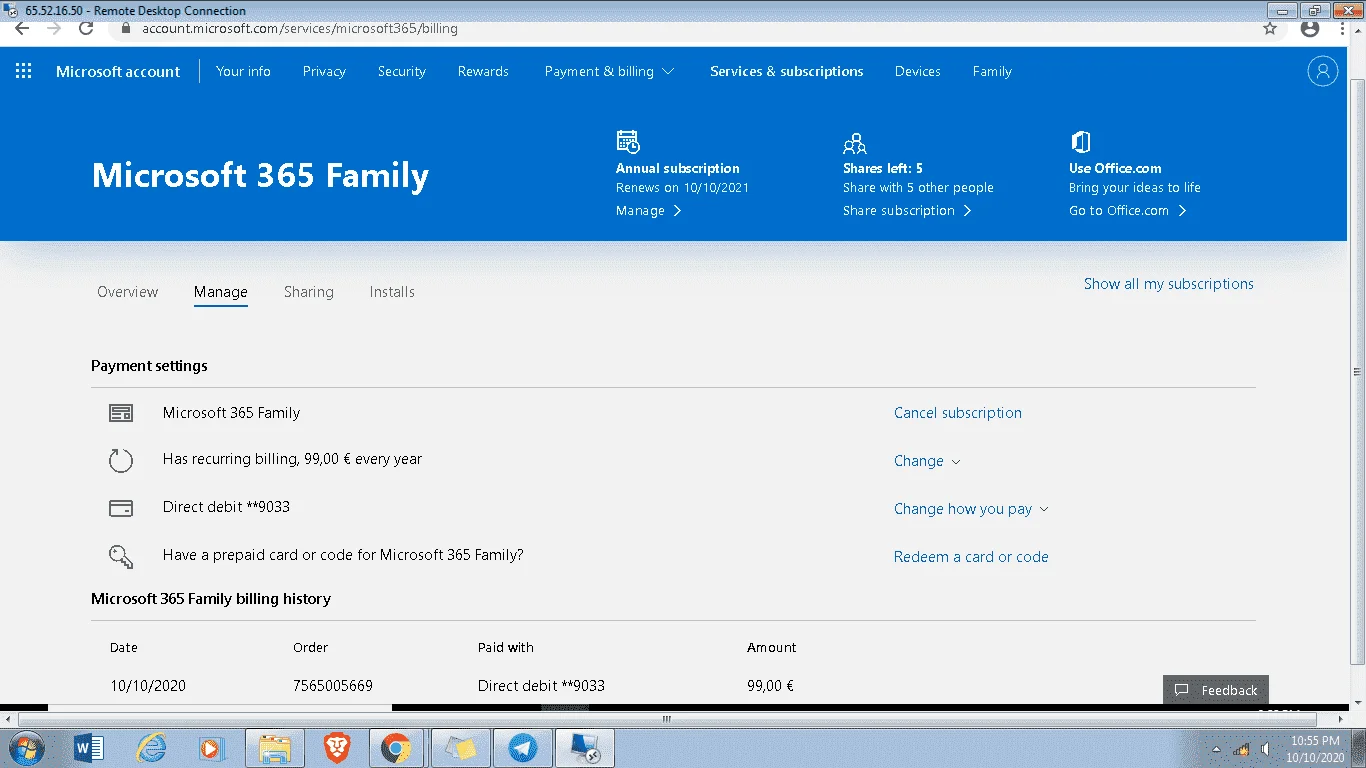Switch to the Sharing tab
Screen dimensions: 1366x768
[x=308, y=292]
